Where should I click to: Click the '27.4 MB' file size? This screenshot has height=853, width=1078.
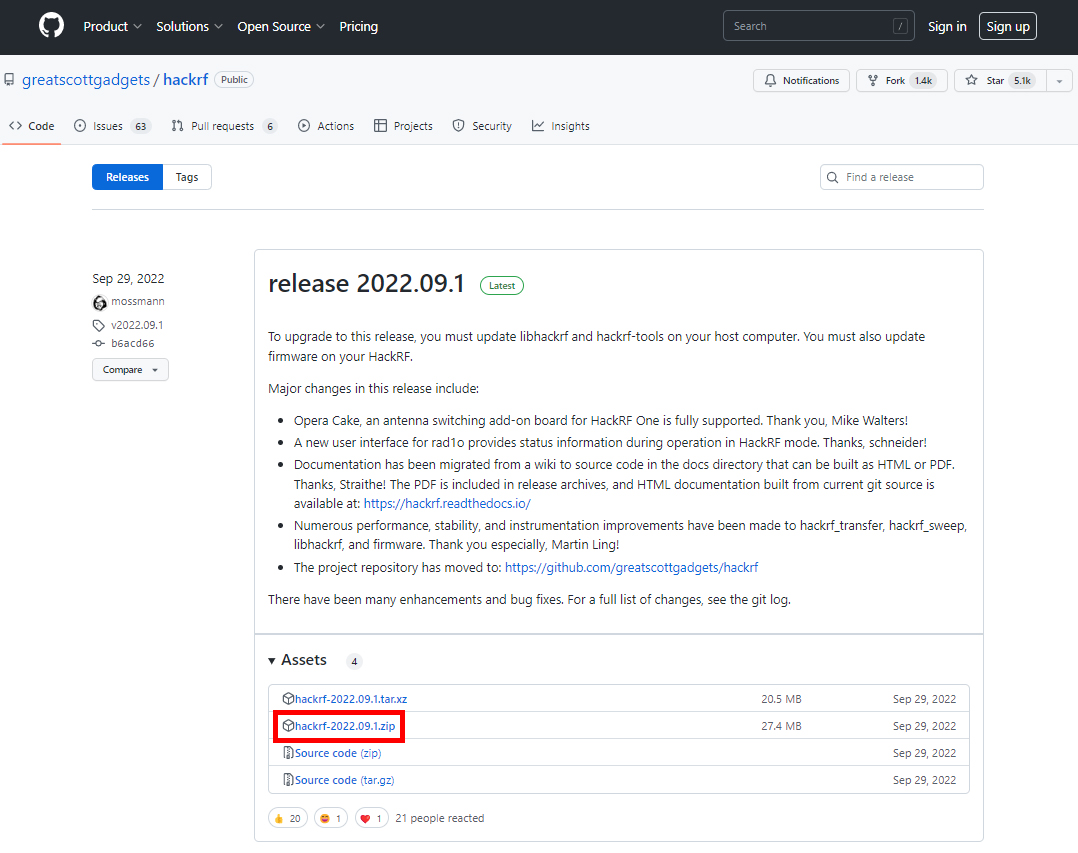pyautogui.click(x=781, y=726)
